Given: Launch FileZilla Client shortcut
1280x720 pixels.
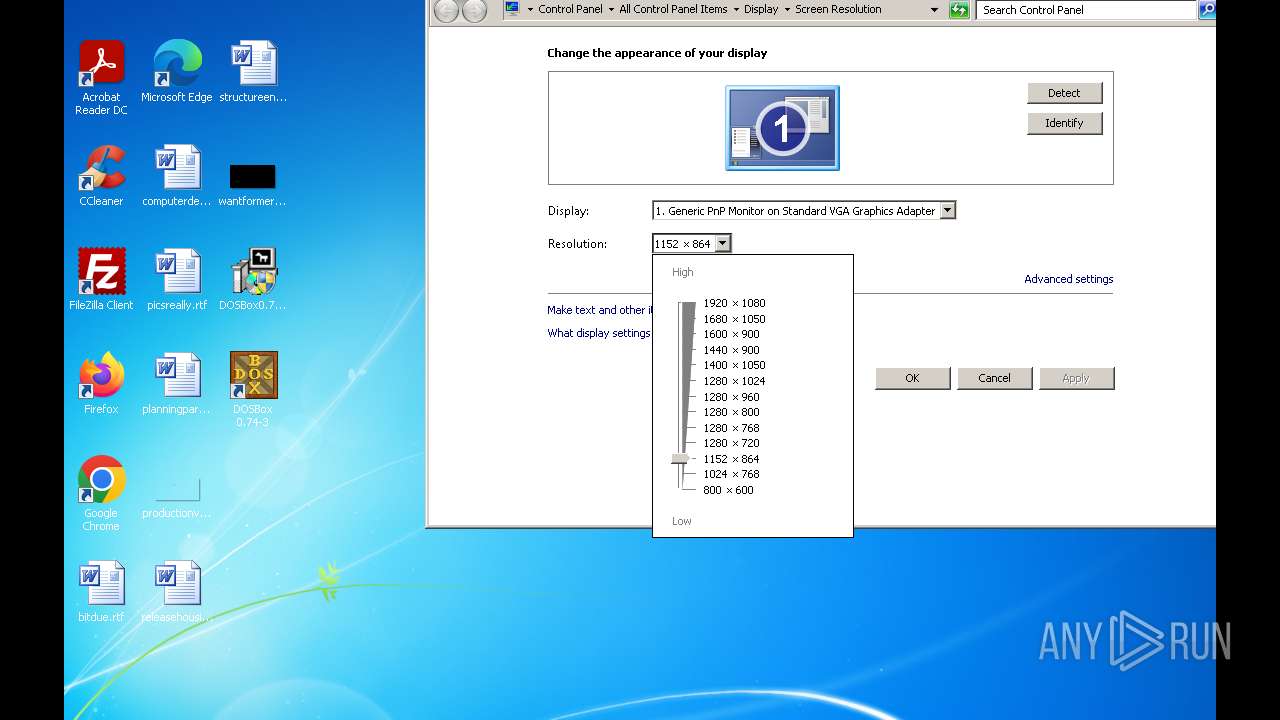Looking at the screenshot, I should pos(101,279).
